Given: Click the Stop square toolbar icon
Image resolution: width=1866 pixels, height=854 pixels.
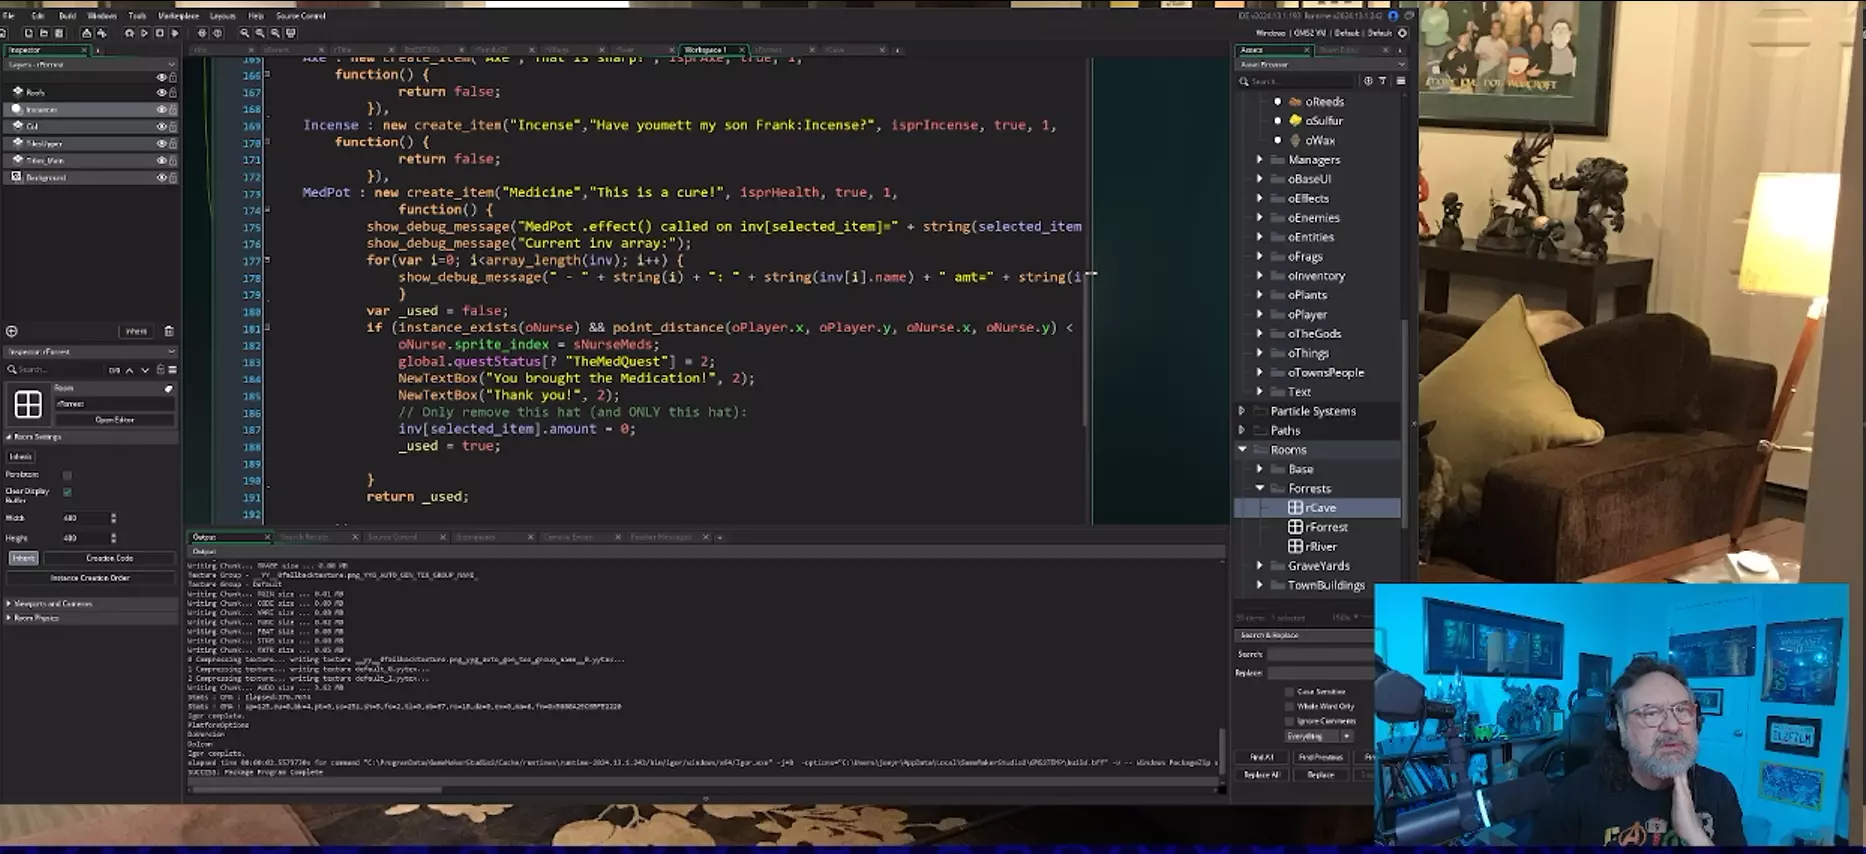Looking at the screenshot, I should [159, 33].
